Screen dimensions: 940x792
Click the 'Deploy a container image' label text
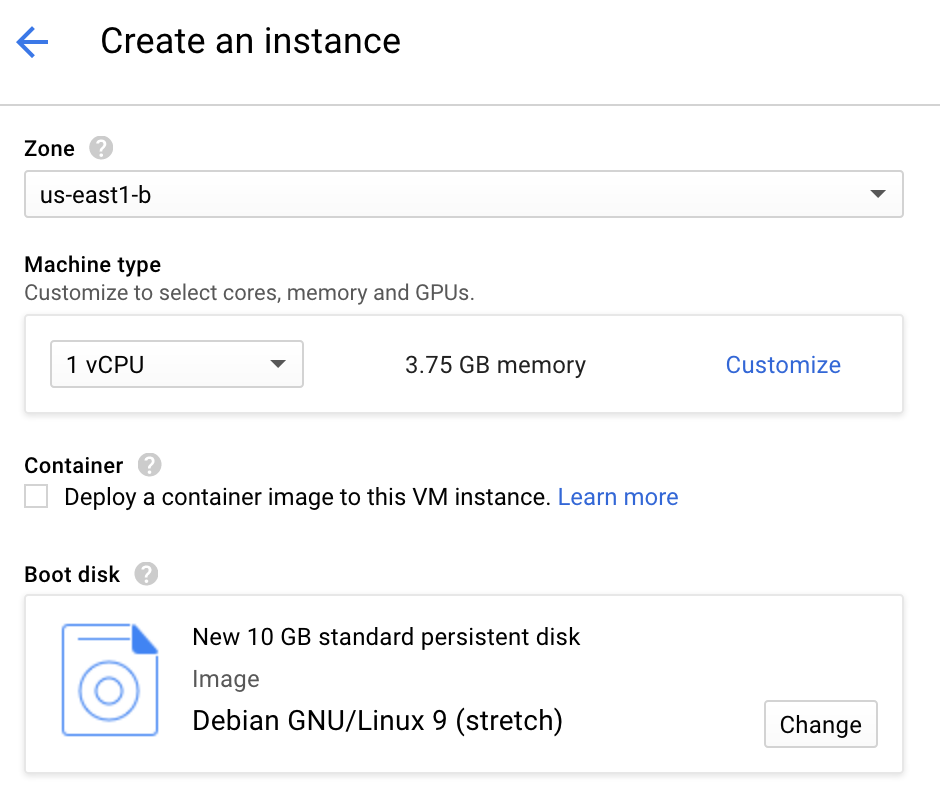tap(307, 497)
